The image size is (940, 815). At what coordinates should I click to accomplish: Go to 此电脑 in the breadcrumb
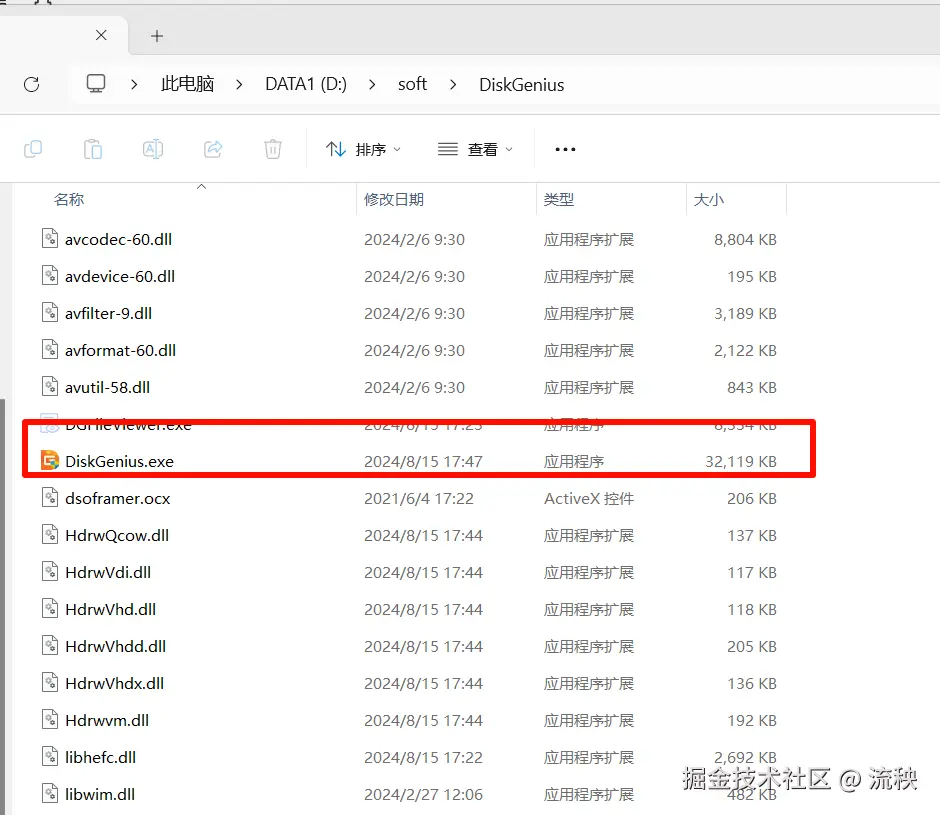tap(188, 84)
